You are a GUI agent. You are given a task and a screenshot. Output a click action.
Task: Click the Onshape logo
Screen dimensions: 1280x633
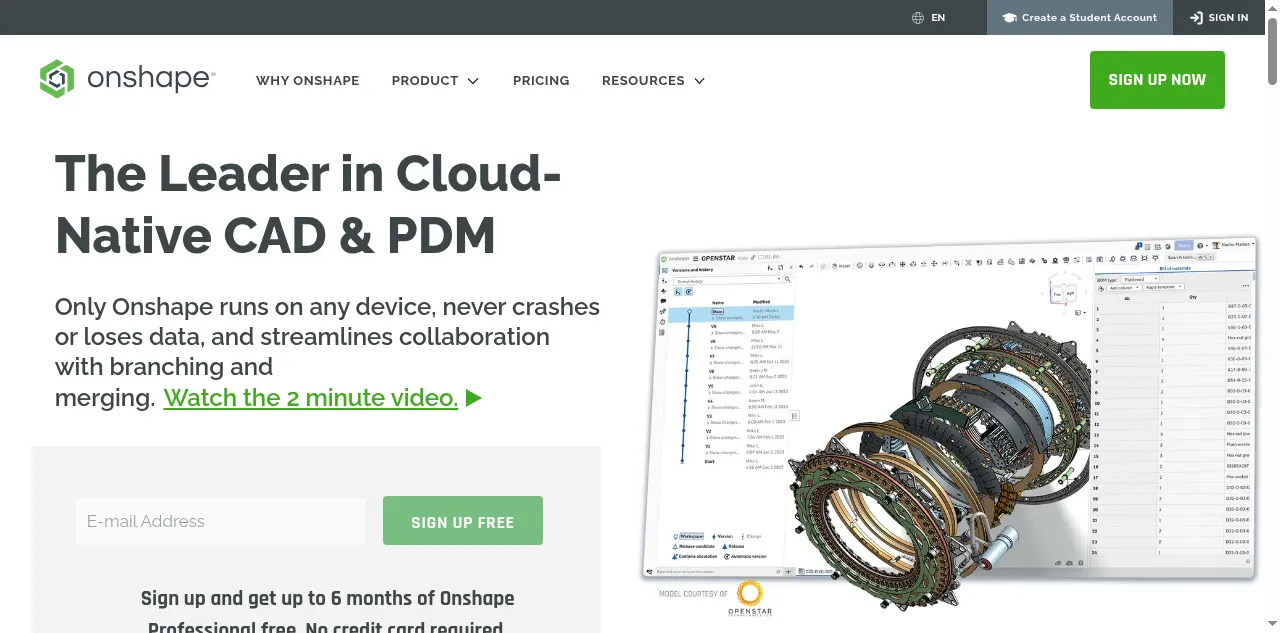(x=127, y=79)
